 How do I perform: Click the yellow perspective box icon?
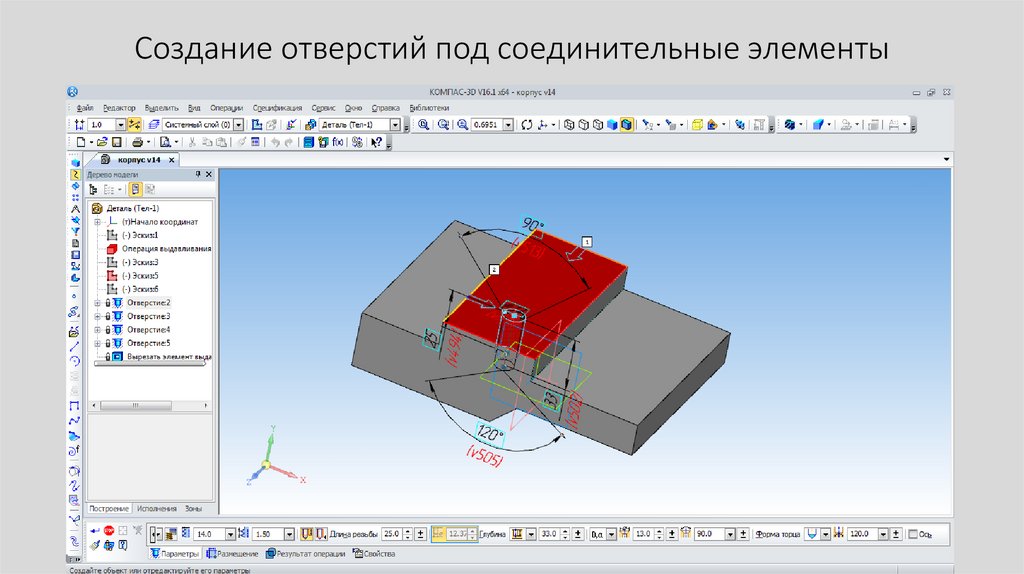[x=697, y=124]
